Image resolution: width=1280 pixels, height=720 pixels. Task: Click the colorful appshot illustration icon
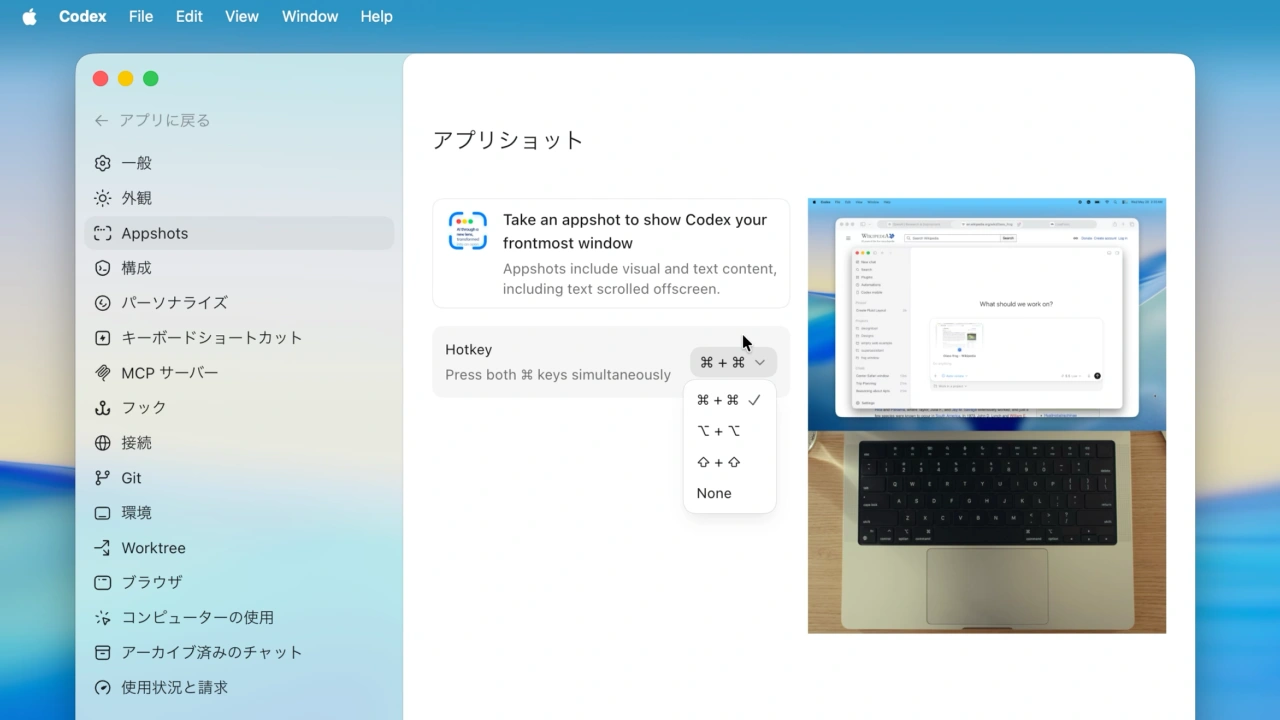pyautogui.click(x=467, y=231)
